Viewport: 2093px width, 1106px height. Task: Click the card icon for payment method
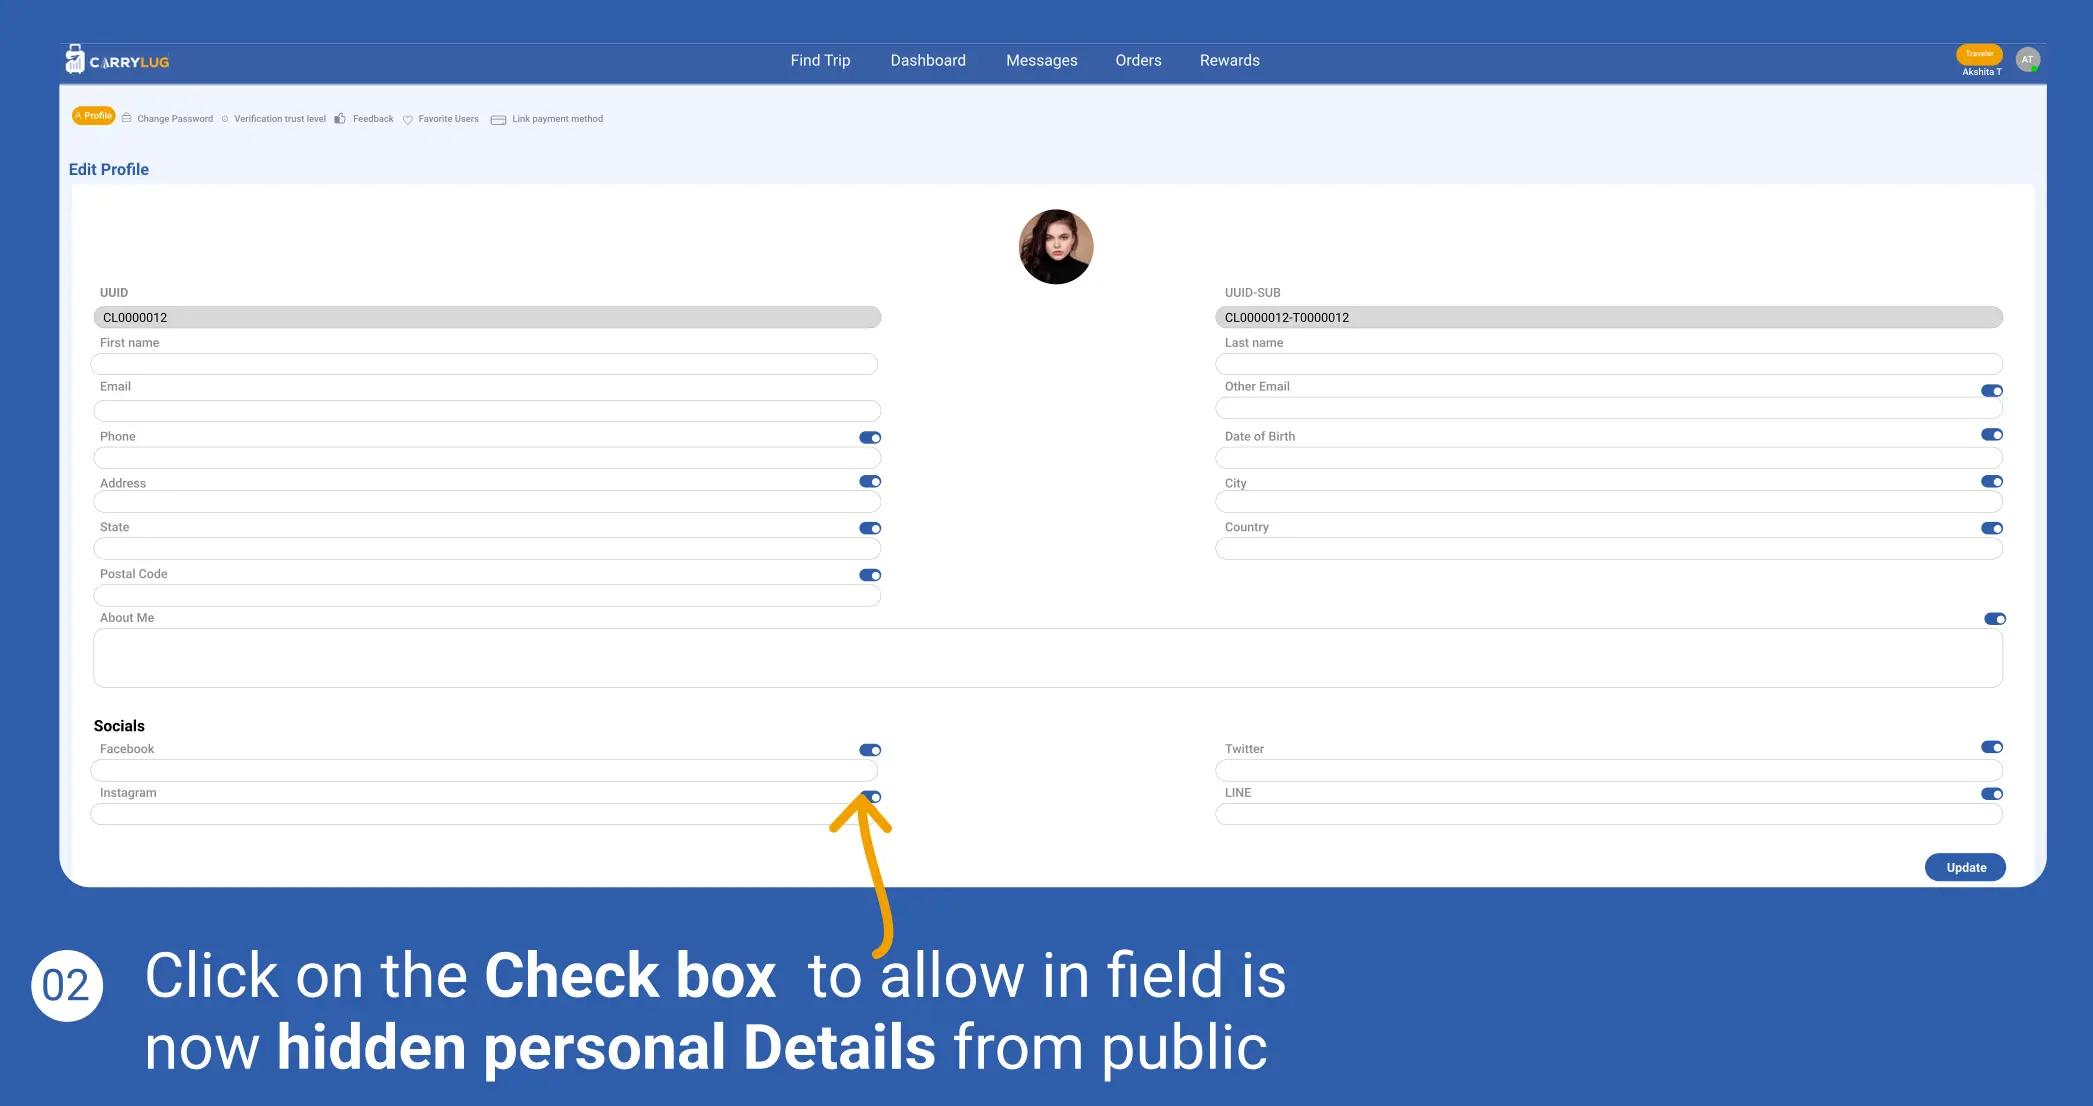(x=498, y=120)
